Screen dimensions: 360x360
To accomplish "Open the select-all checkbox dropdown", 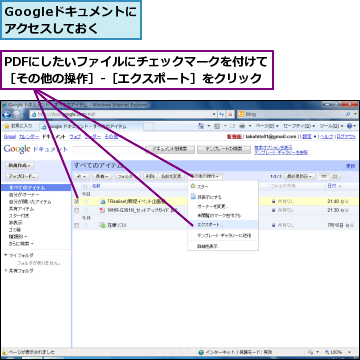I will [81, 176].
